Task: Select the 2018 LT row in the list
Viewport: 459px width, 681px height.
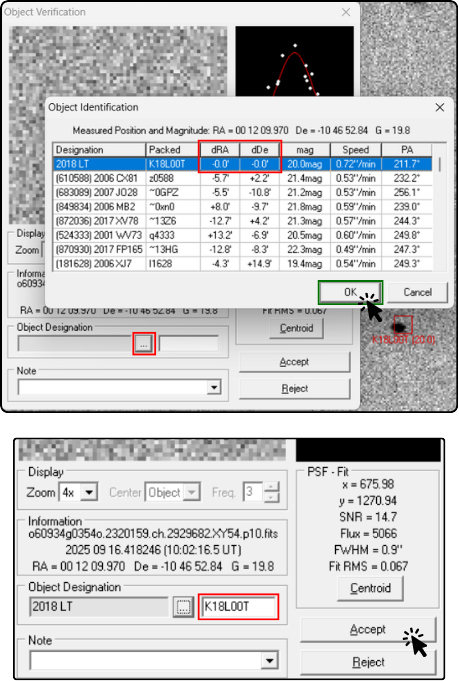Action: point(242,164)
